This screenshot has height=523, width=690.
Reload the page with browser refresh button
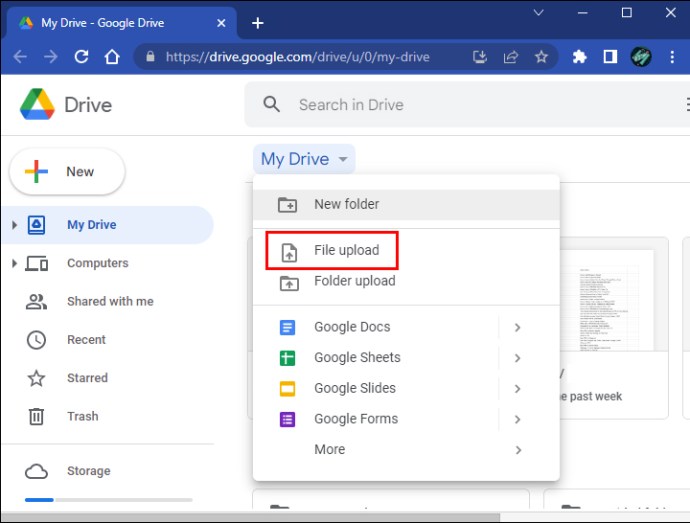[81, 57]
